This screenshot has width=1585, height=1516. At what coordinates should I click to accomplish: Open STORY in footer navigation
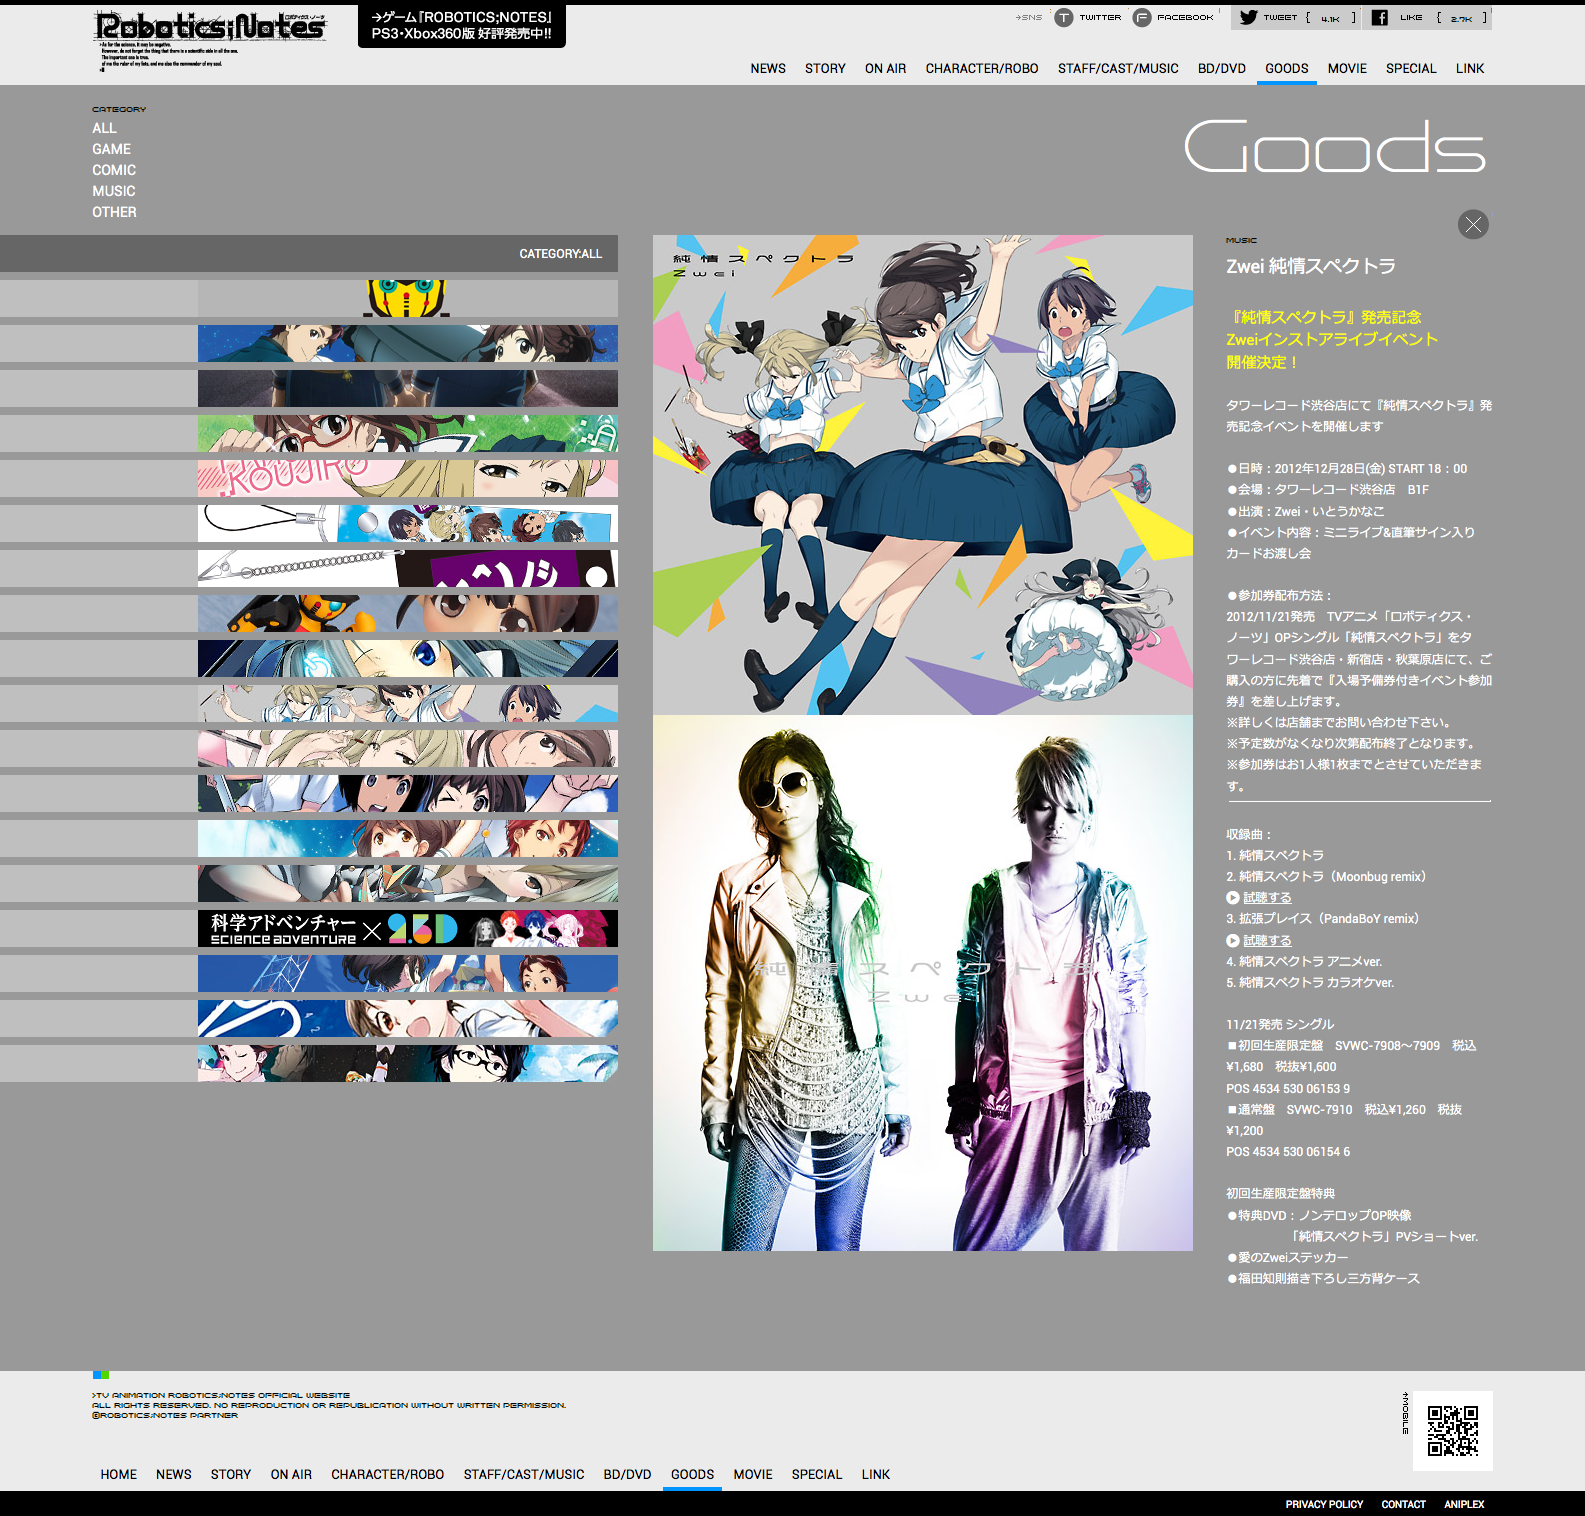coord(231,1475)
